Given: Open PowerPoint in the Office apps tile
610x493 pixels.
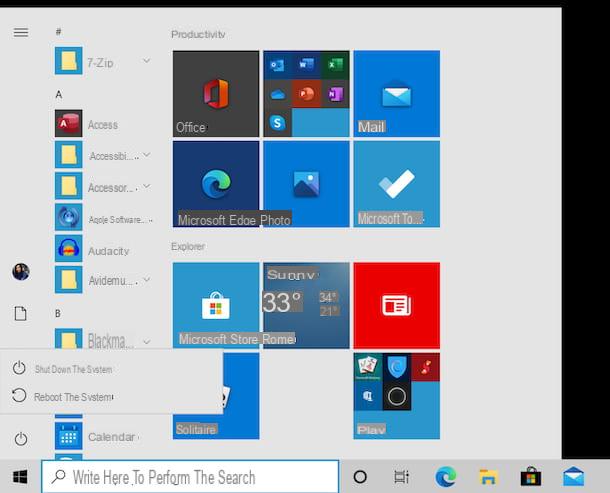Looking at the screenshot, I should click(306, 94).
